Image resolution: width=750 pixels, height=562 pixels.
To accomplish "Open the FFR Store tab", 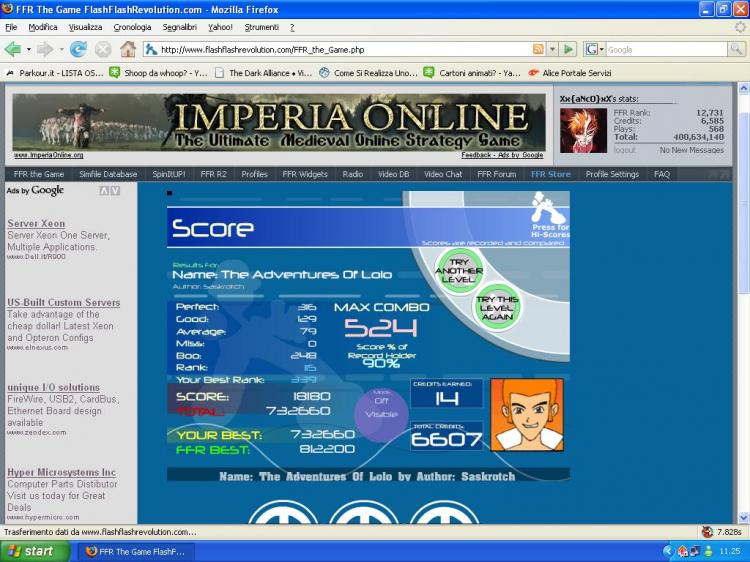I will click(x=551, y=174).
